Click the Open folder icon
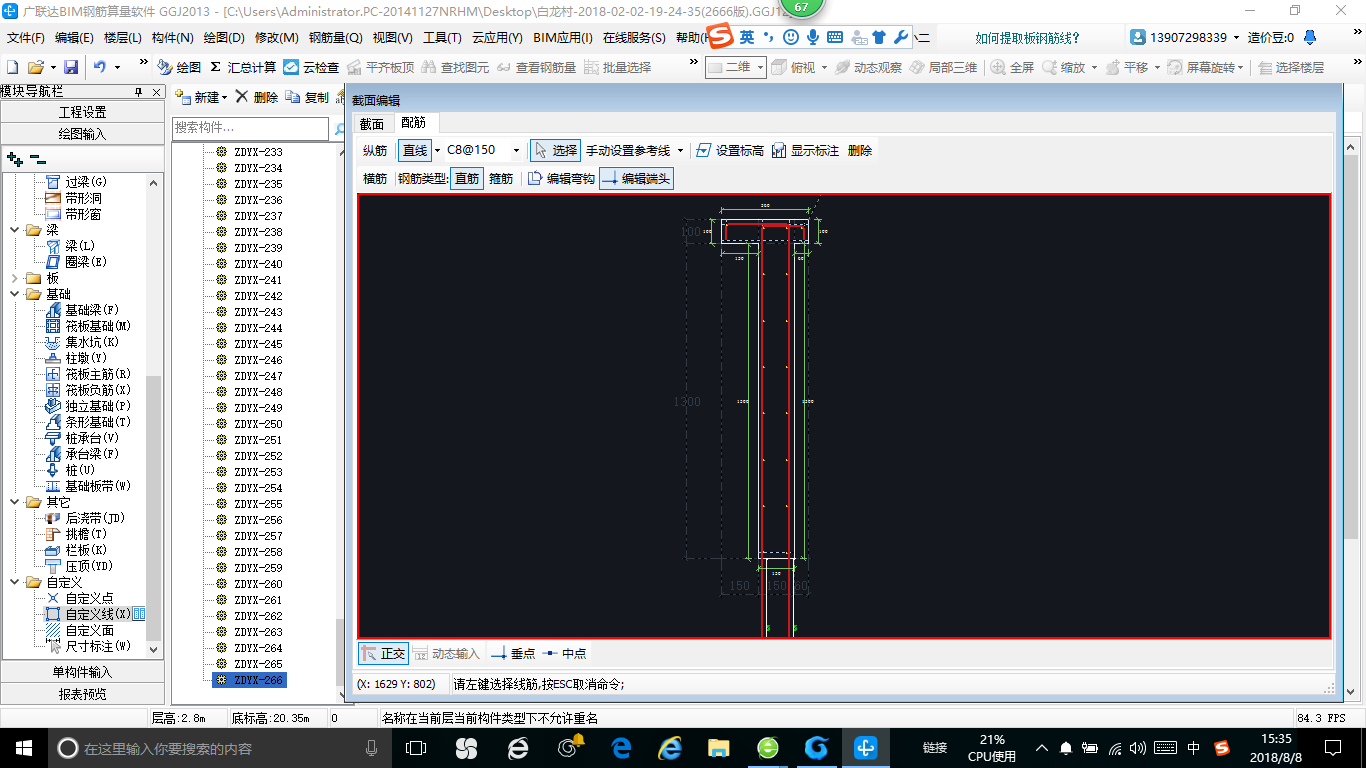This screenshot has width=1366, height=768. (x=35, y=67)
